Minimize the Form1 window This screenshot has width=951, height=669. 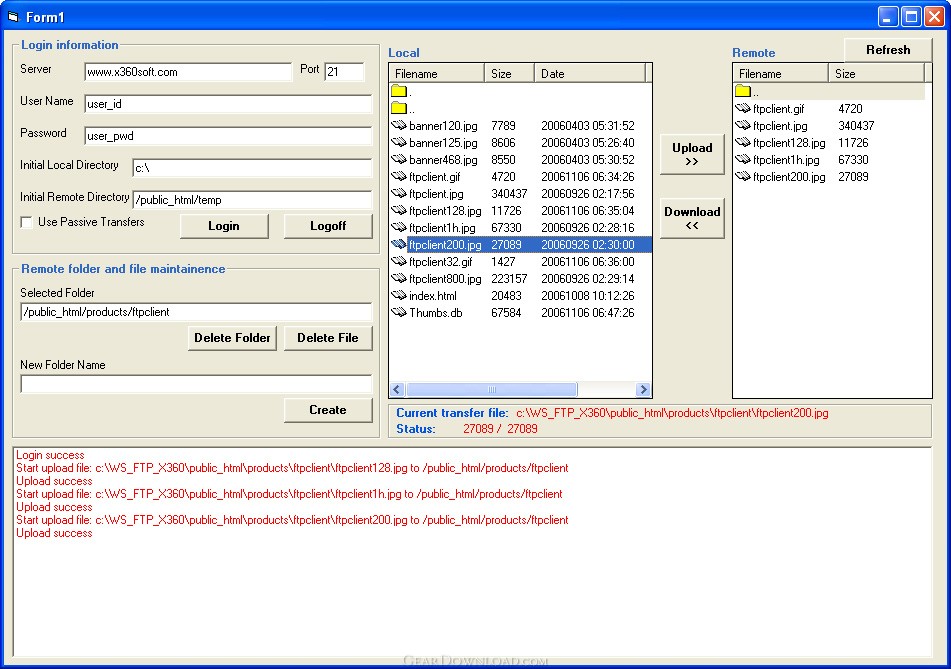click(x=887, y=16)
